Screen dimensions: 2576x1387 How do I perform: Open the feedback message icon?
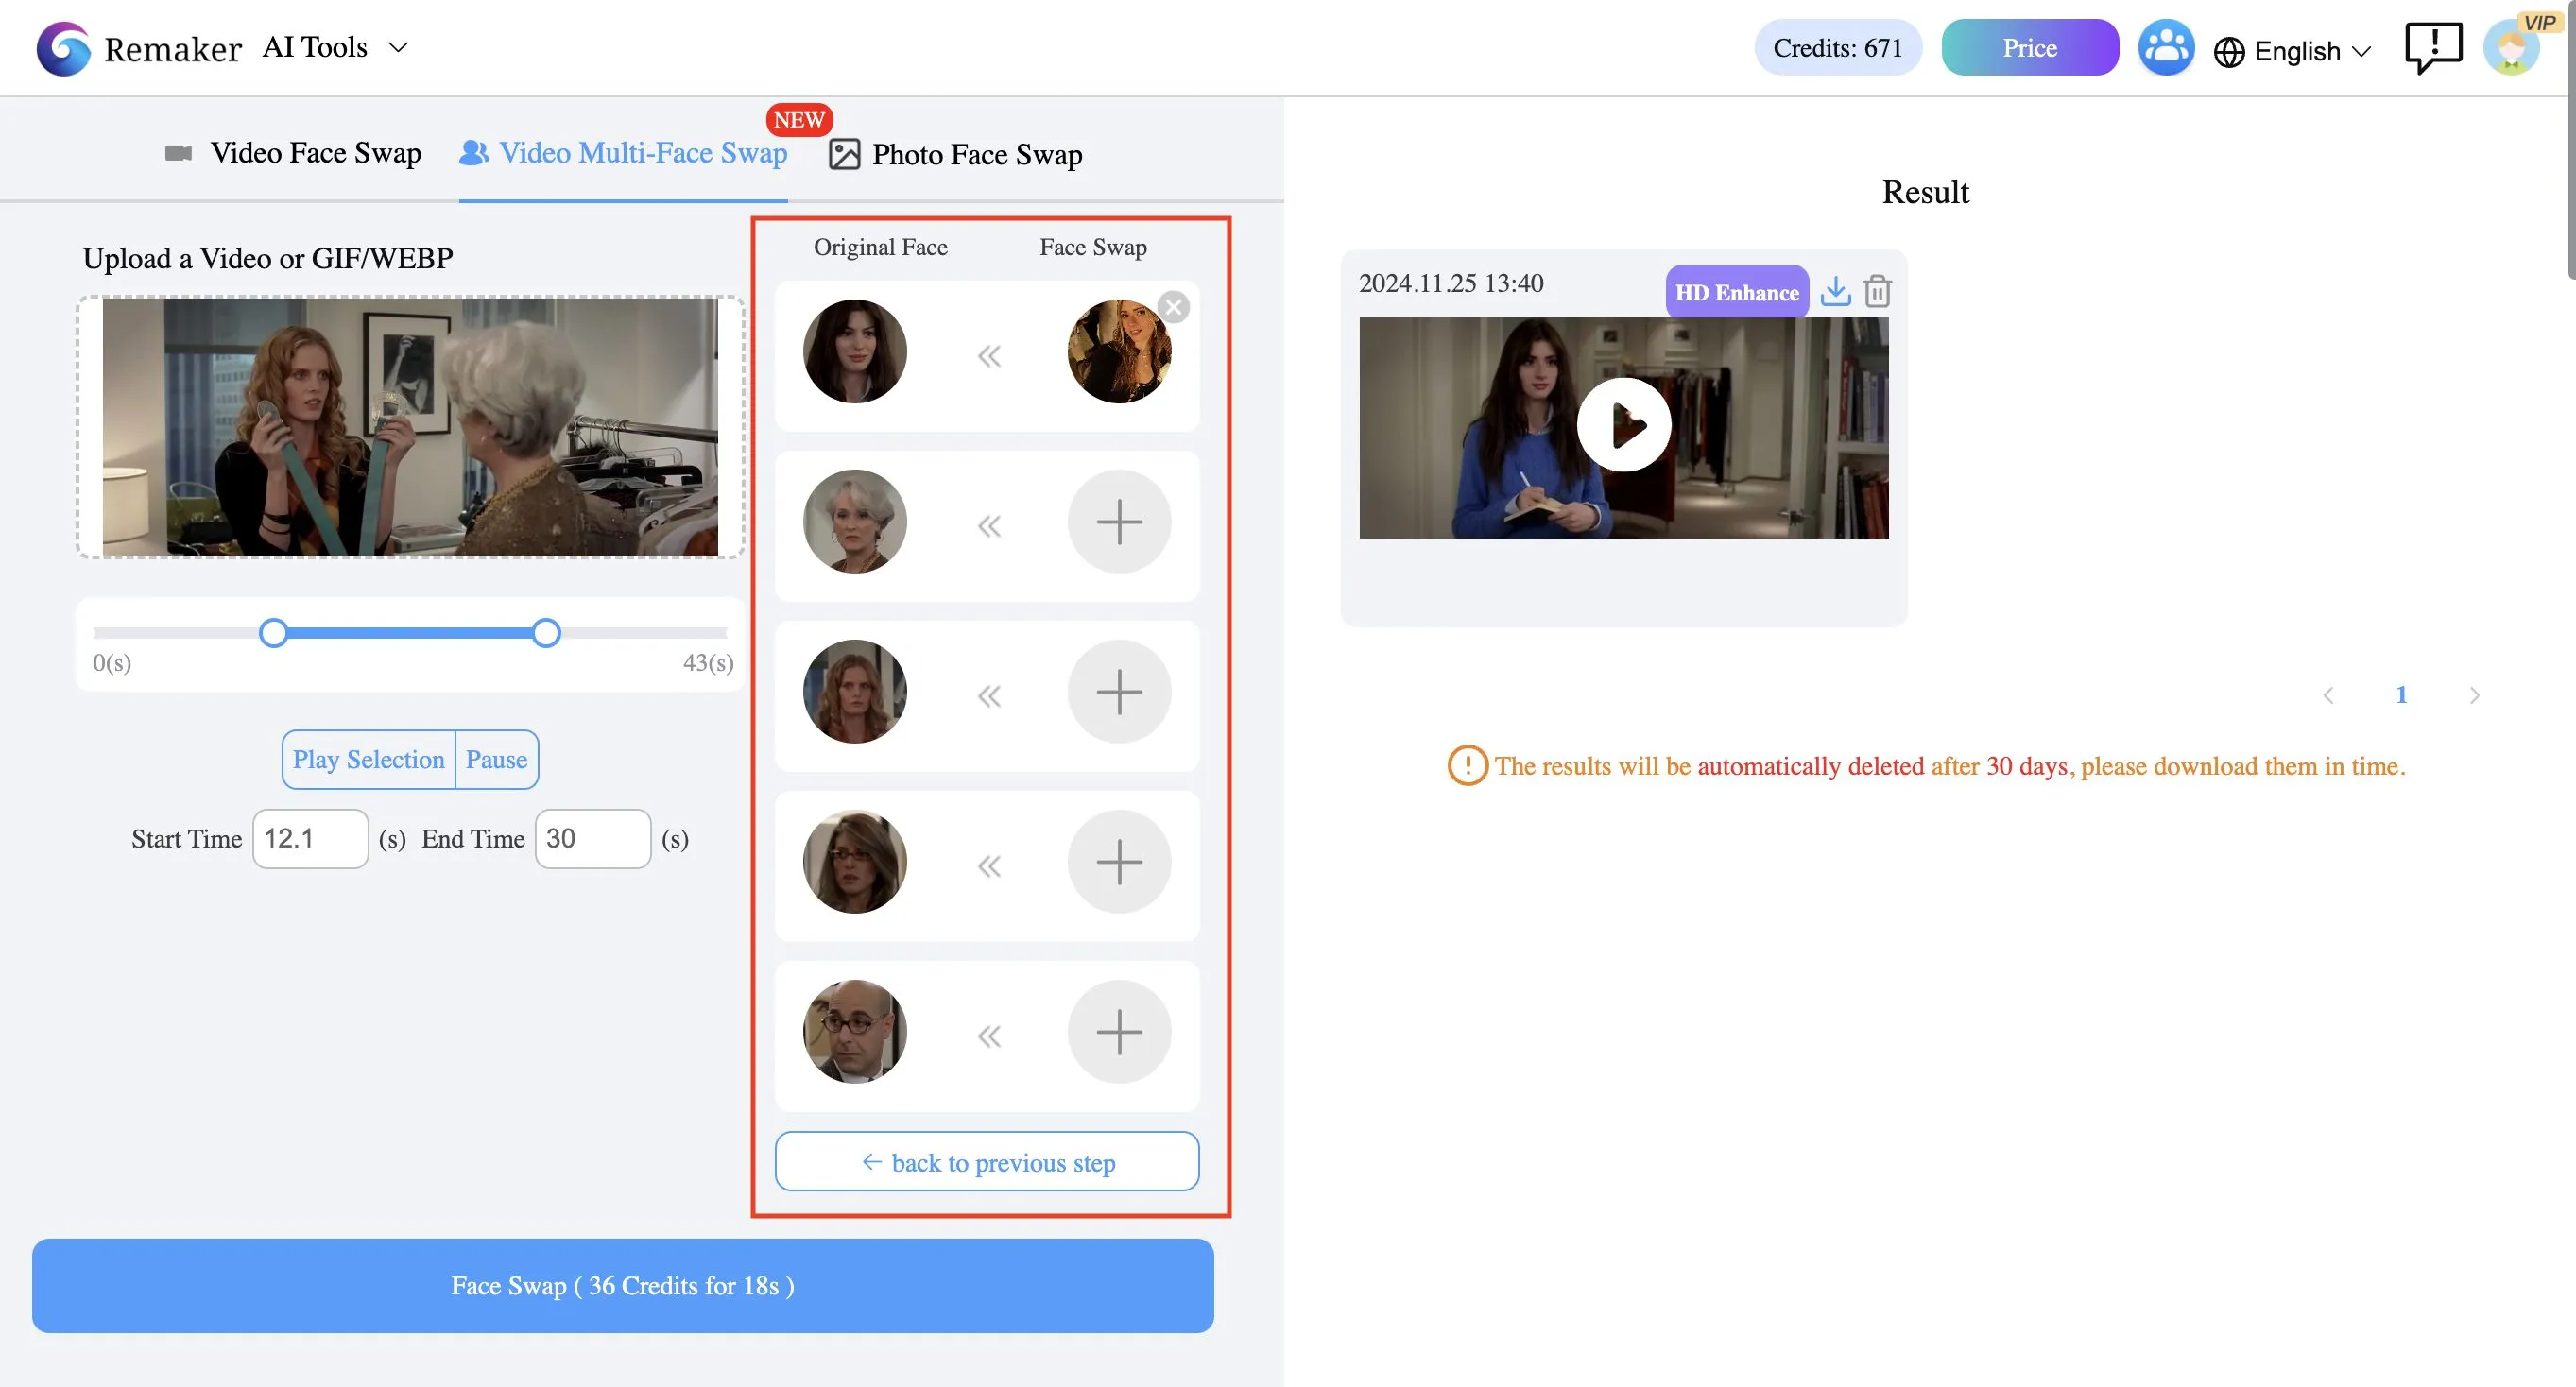(x=2433, y=48)
